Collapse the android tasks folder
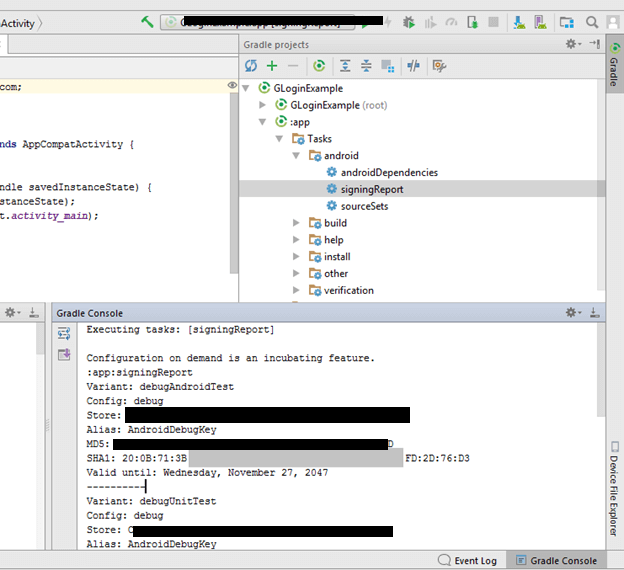The width and height of the screenshot is (624, 570). (297, 156)
